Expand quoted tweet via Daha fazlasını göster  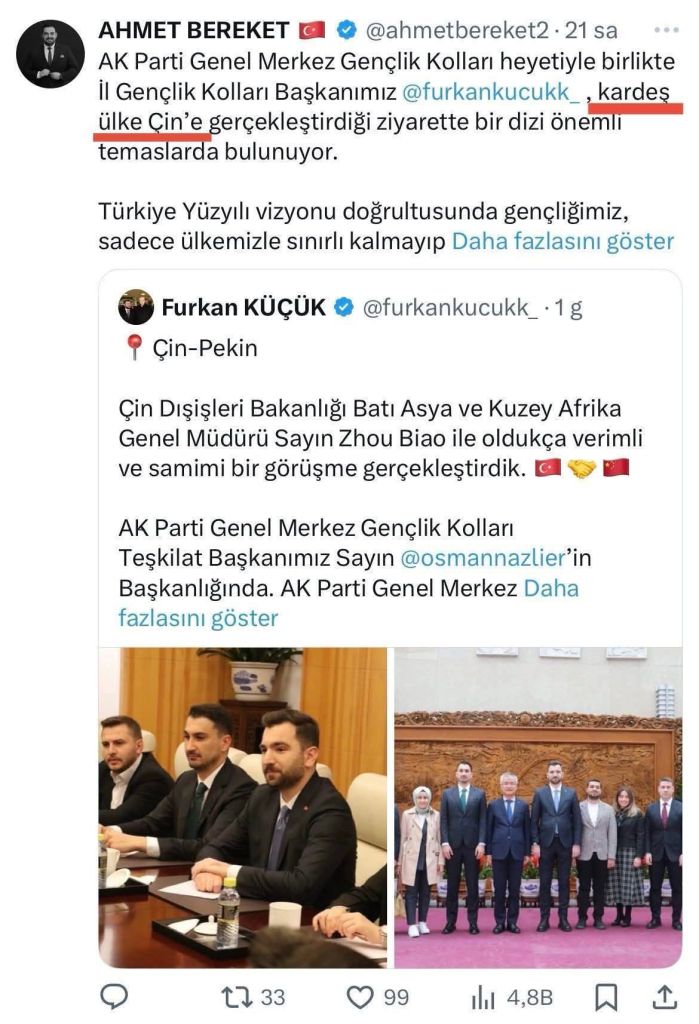coord(348,603)
